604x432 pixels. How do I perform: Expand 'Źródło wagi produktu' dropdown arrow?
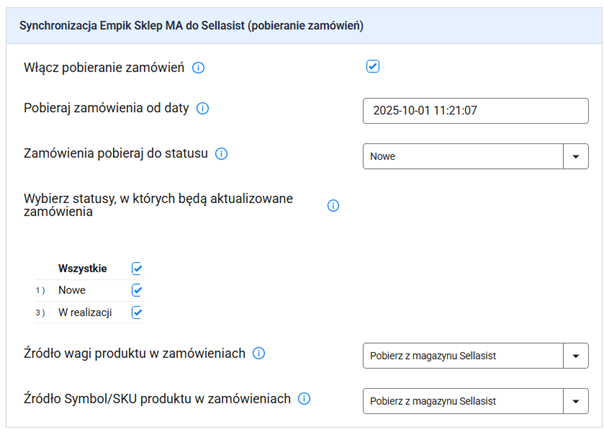click(577, 355)
